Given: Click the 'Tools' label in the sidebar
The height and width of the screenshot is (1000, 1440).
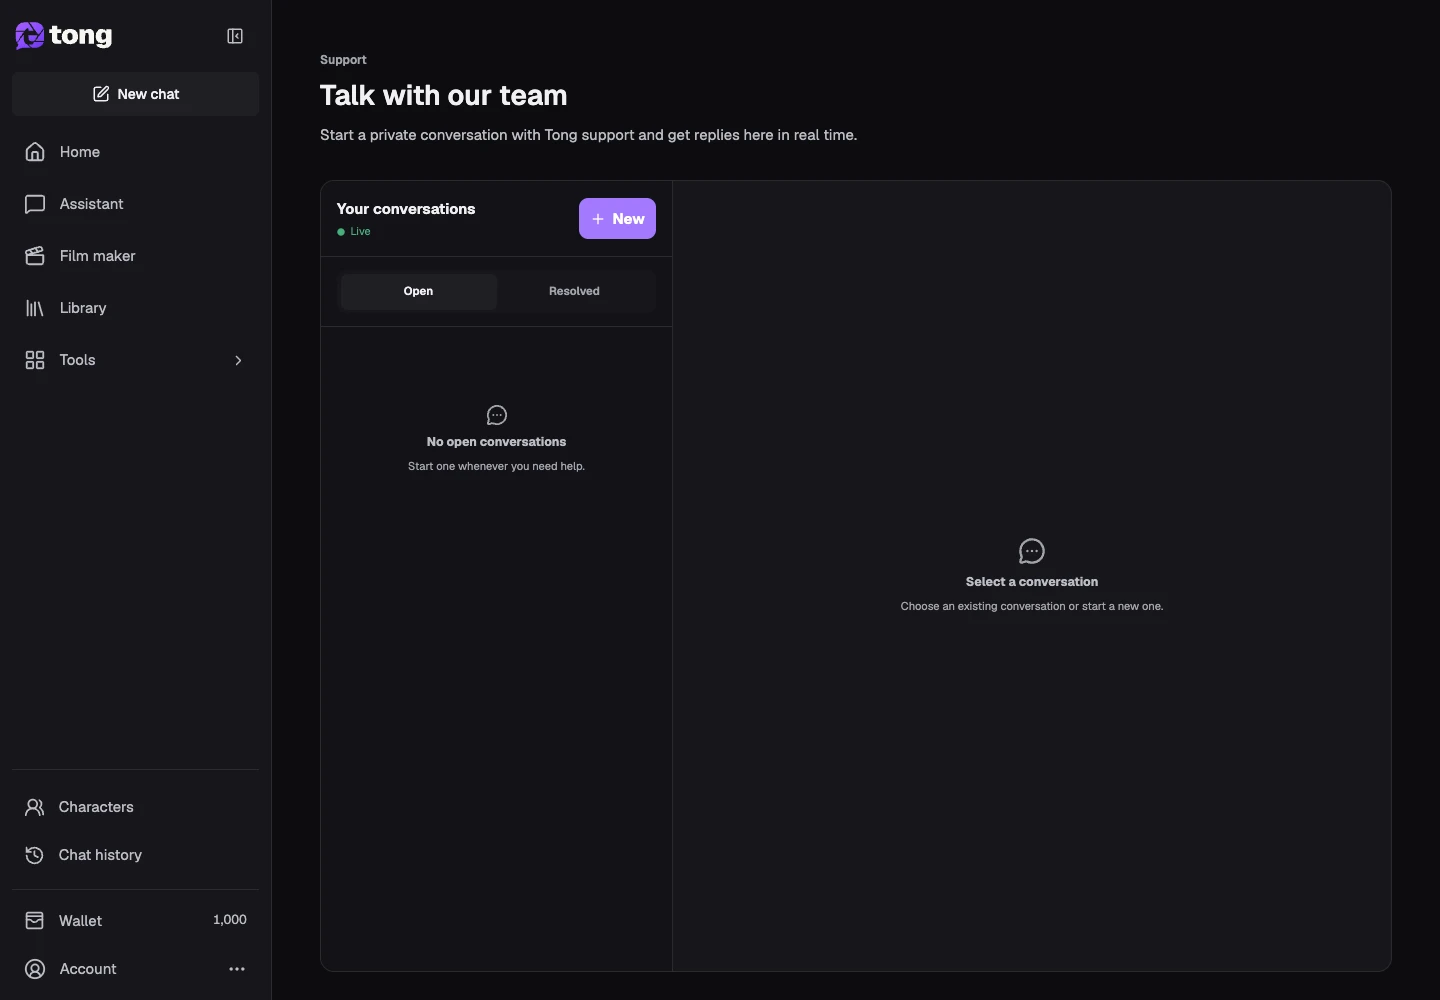Looking at the screenshot, I should tap(78, 360).
